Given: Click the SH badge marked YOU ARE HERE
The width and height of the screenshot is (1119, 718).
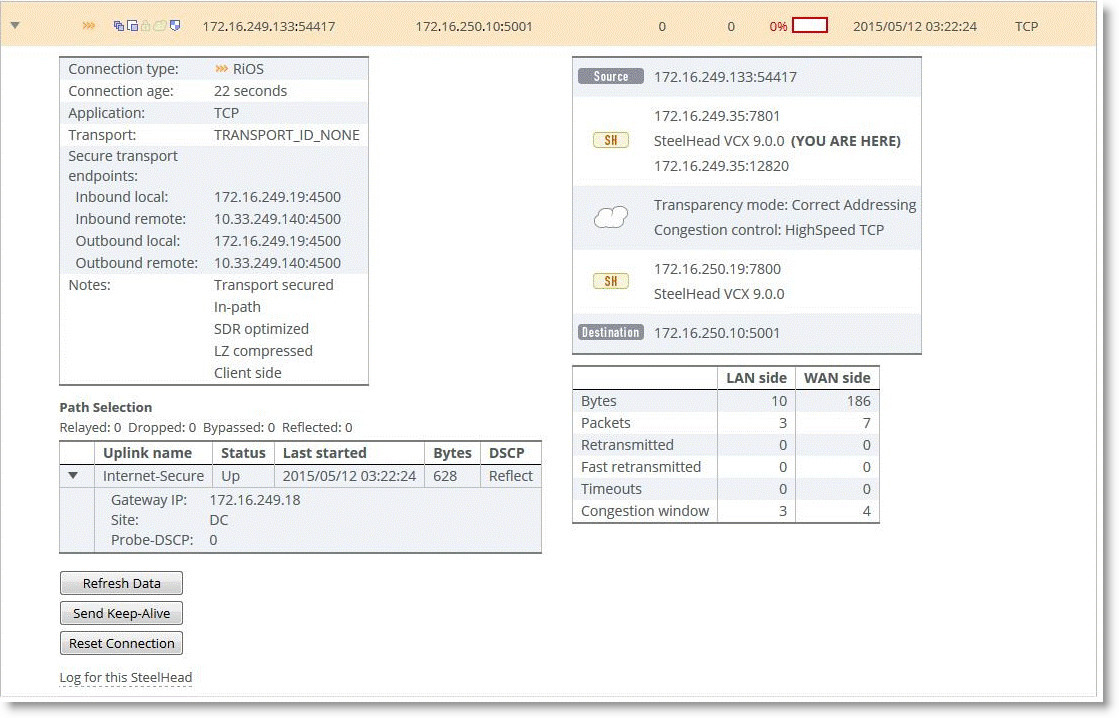Looking at the screenshot, I should click(610, 141).
